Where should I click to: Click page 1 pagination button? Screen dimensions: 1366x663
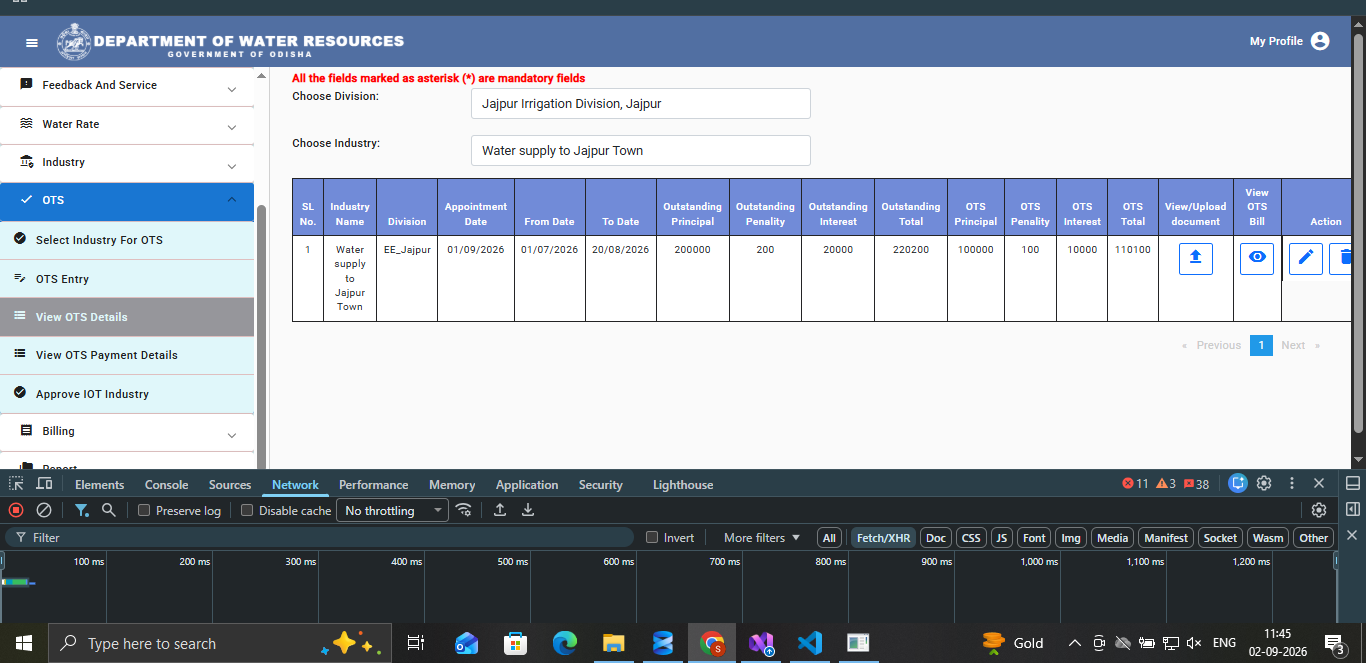1261,345
